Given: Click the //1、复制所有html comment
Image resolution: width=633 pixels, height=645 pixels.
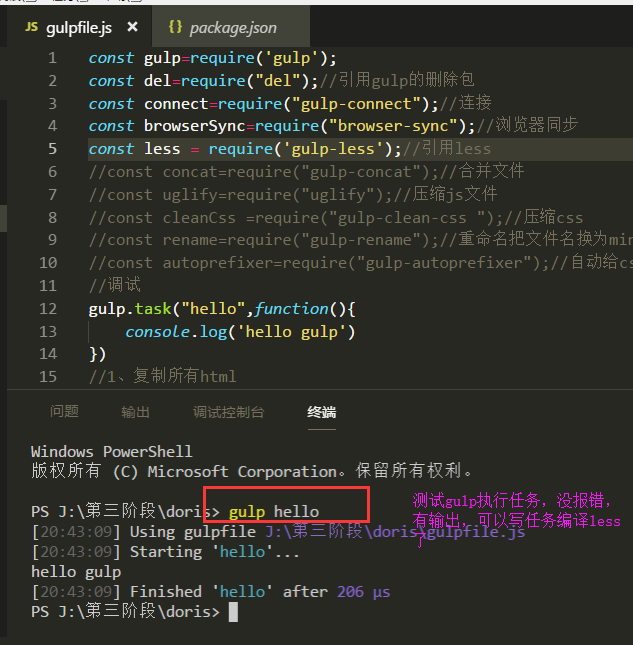Looking at the screenshot, I should tap(163, 376).
